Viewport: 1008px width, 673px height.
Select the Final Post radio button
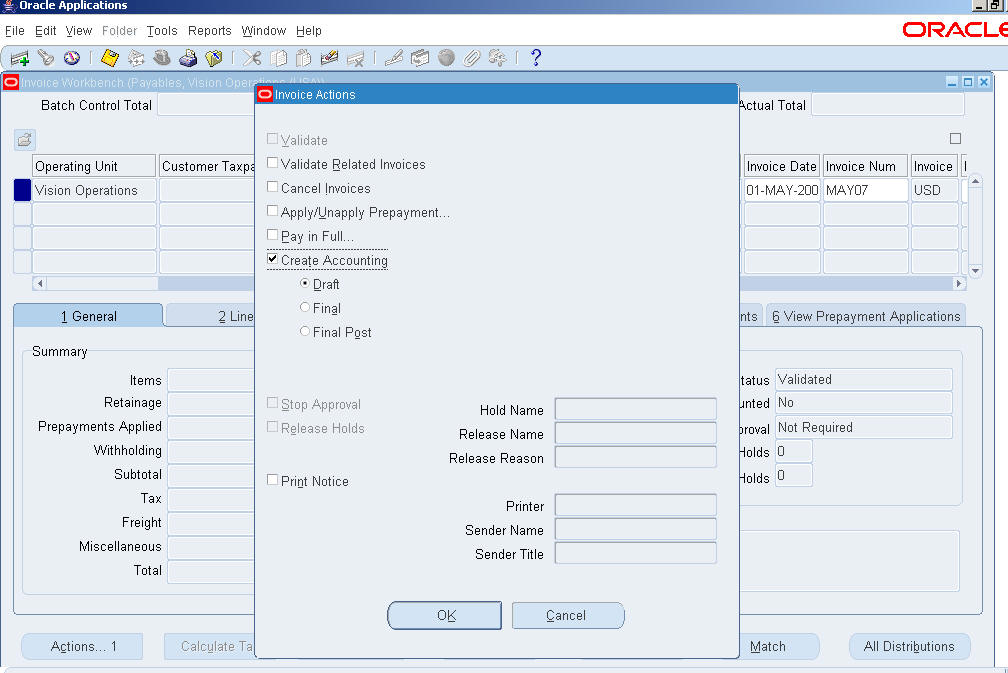tap(305, 331)
